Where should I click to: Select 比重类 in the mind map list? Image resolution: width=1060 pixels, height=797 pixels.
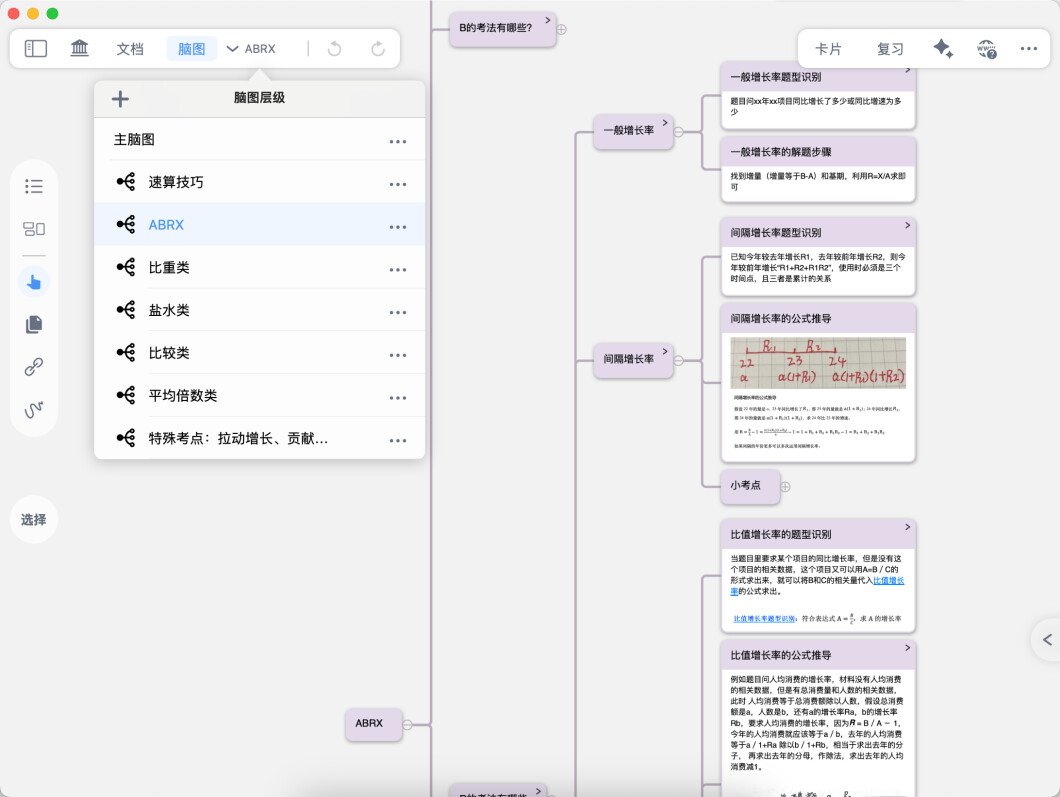click(x=169, y=268)
